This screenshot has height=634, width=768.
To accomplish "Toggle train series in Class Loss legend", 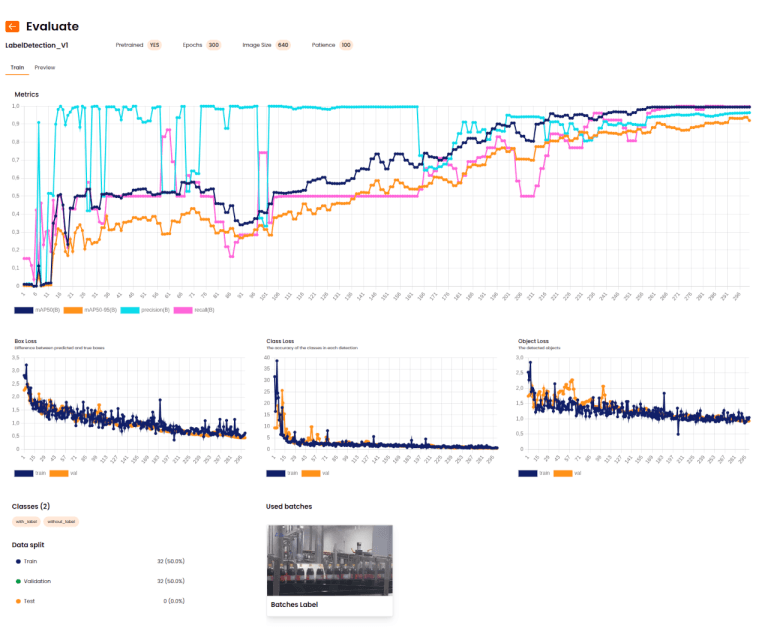I will tap(276, 473).
